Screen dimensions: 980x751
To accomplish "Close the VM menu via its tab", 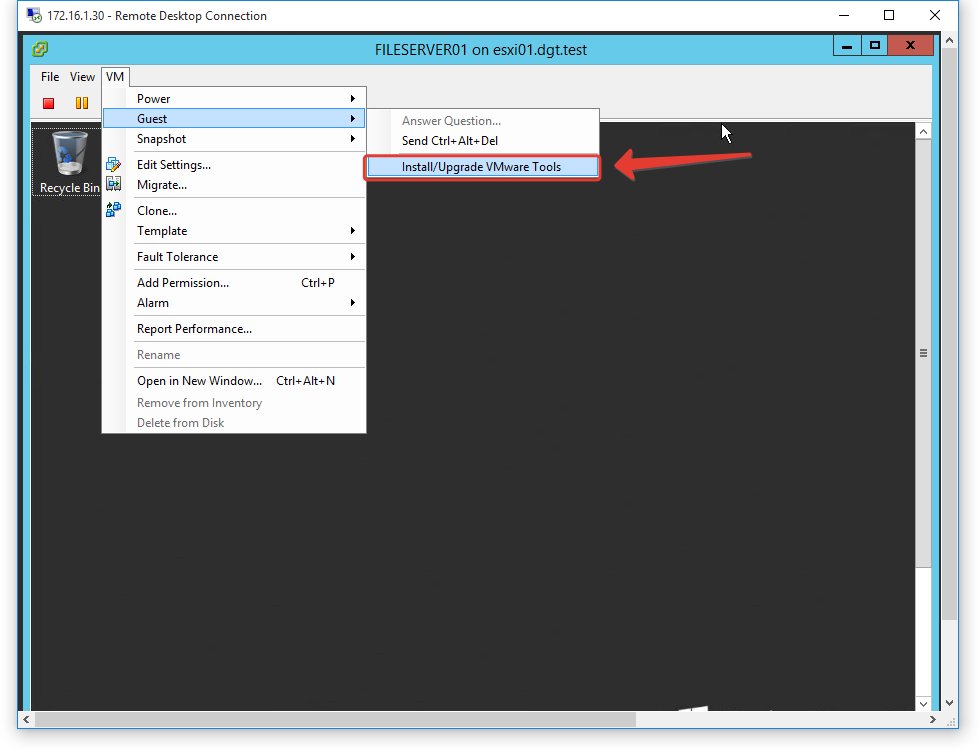I will [115, 77].
